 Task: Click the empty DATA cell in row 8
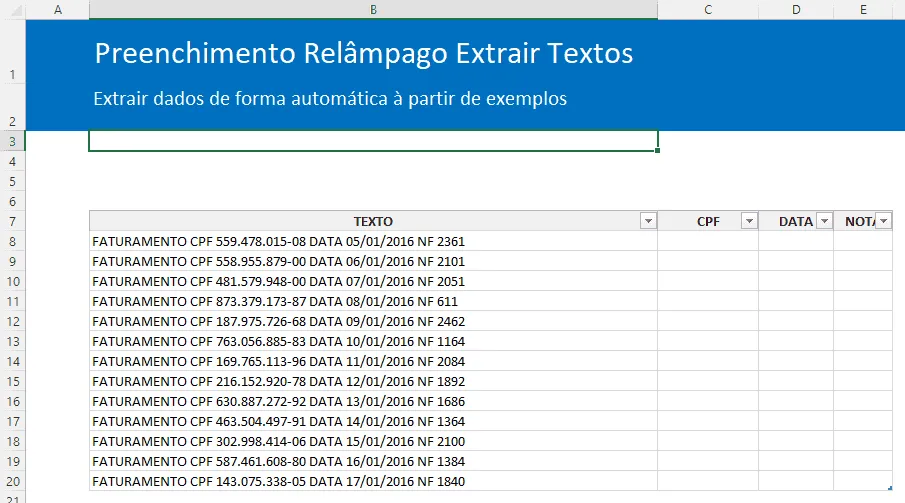[x=796, y=241]
